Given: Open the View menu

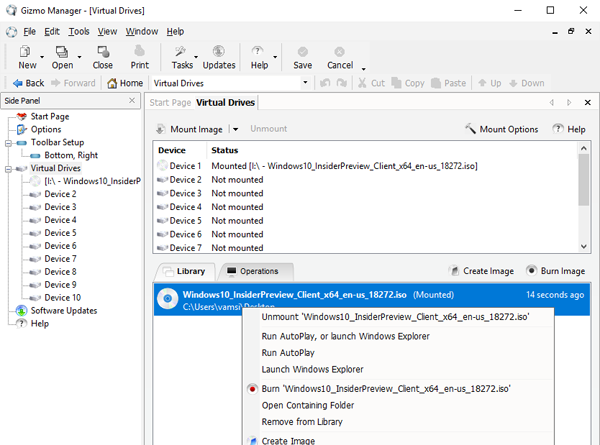Looking at the screenshot, I should coord(107,31).
